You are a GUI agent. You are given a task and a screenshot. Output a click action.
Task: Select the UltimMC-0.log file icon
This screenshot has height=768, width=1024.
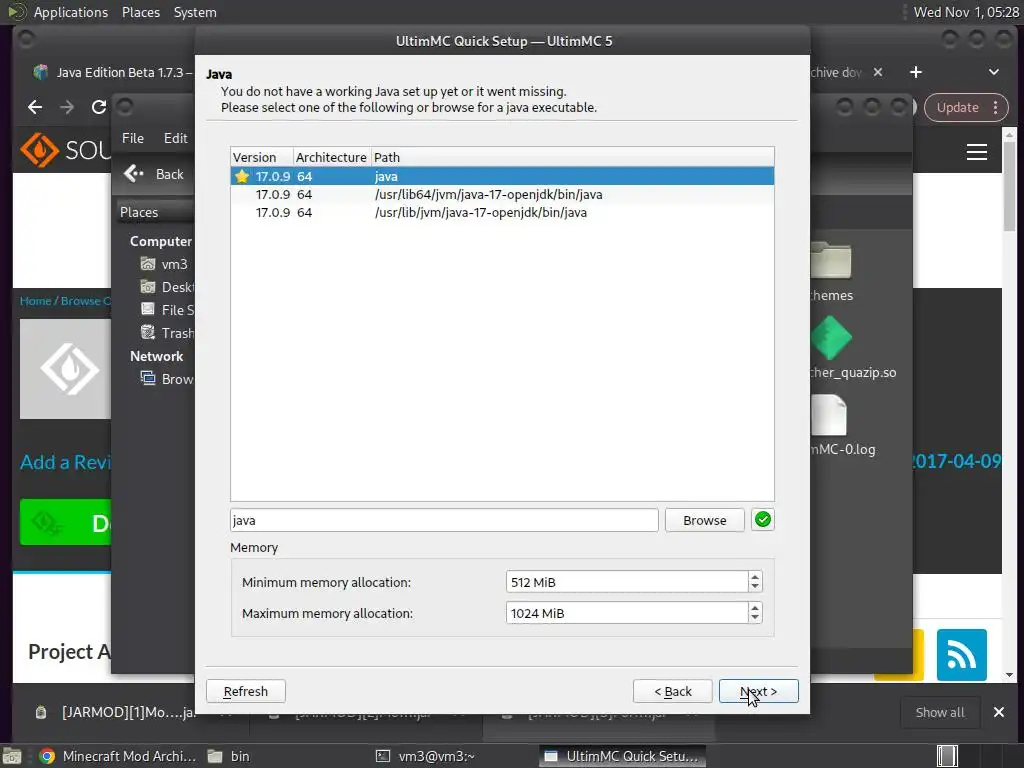829,415
